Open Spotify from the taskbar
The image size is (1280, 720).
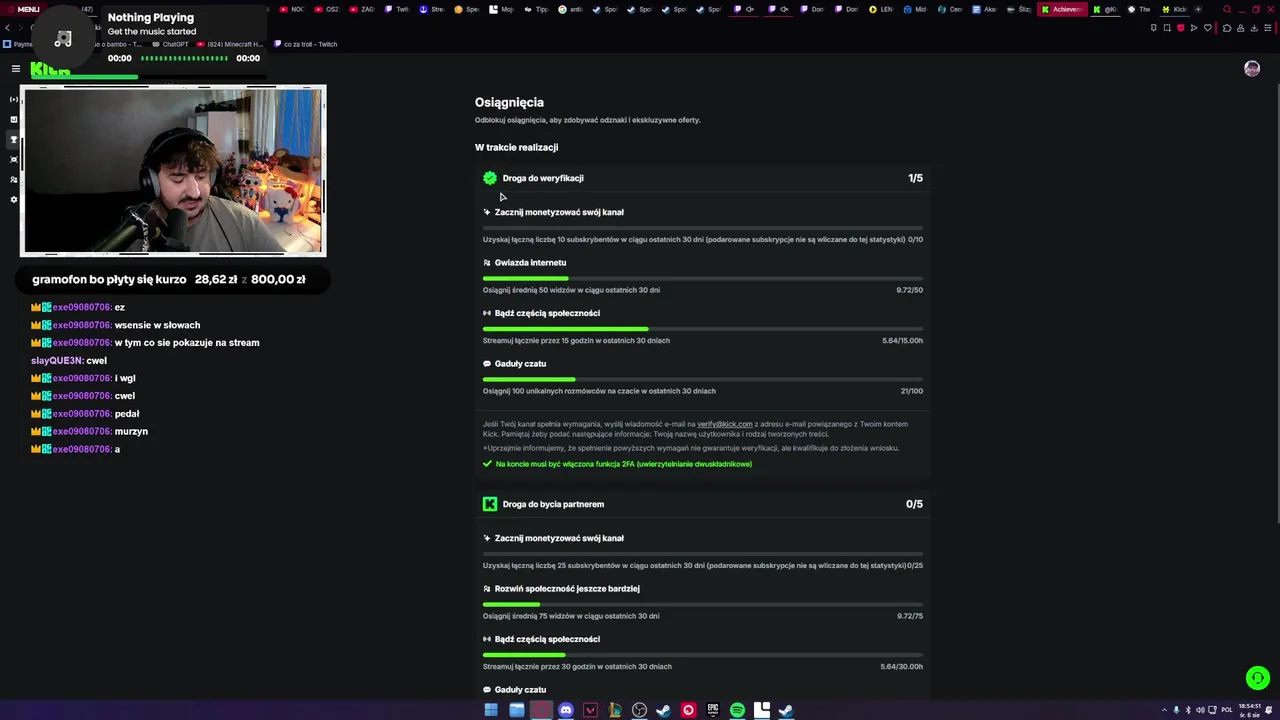[x=737, y=710]
